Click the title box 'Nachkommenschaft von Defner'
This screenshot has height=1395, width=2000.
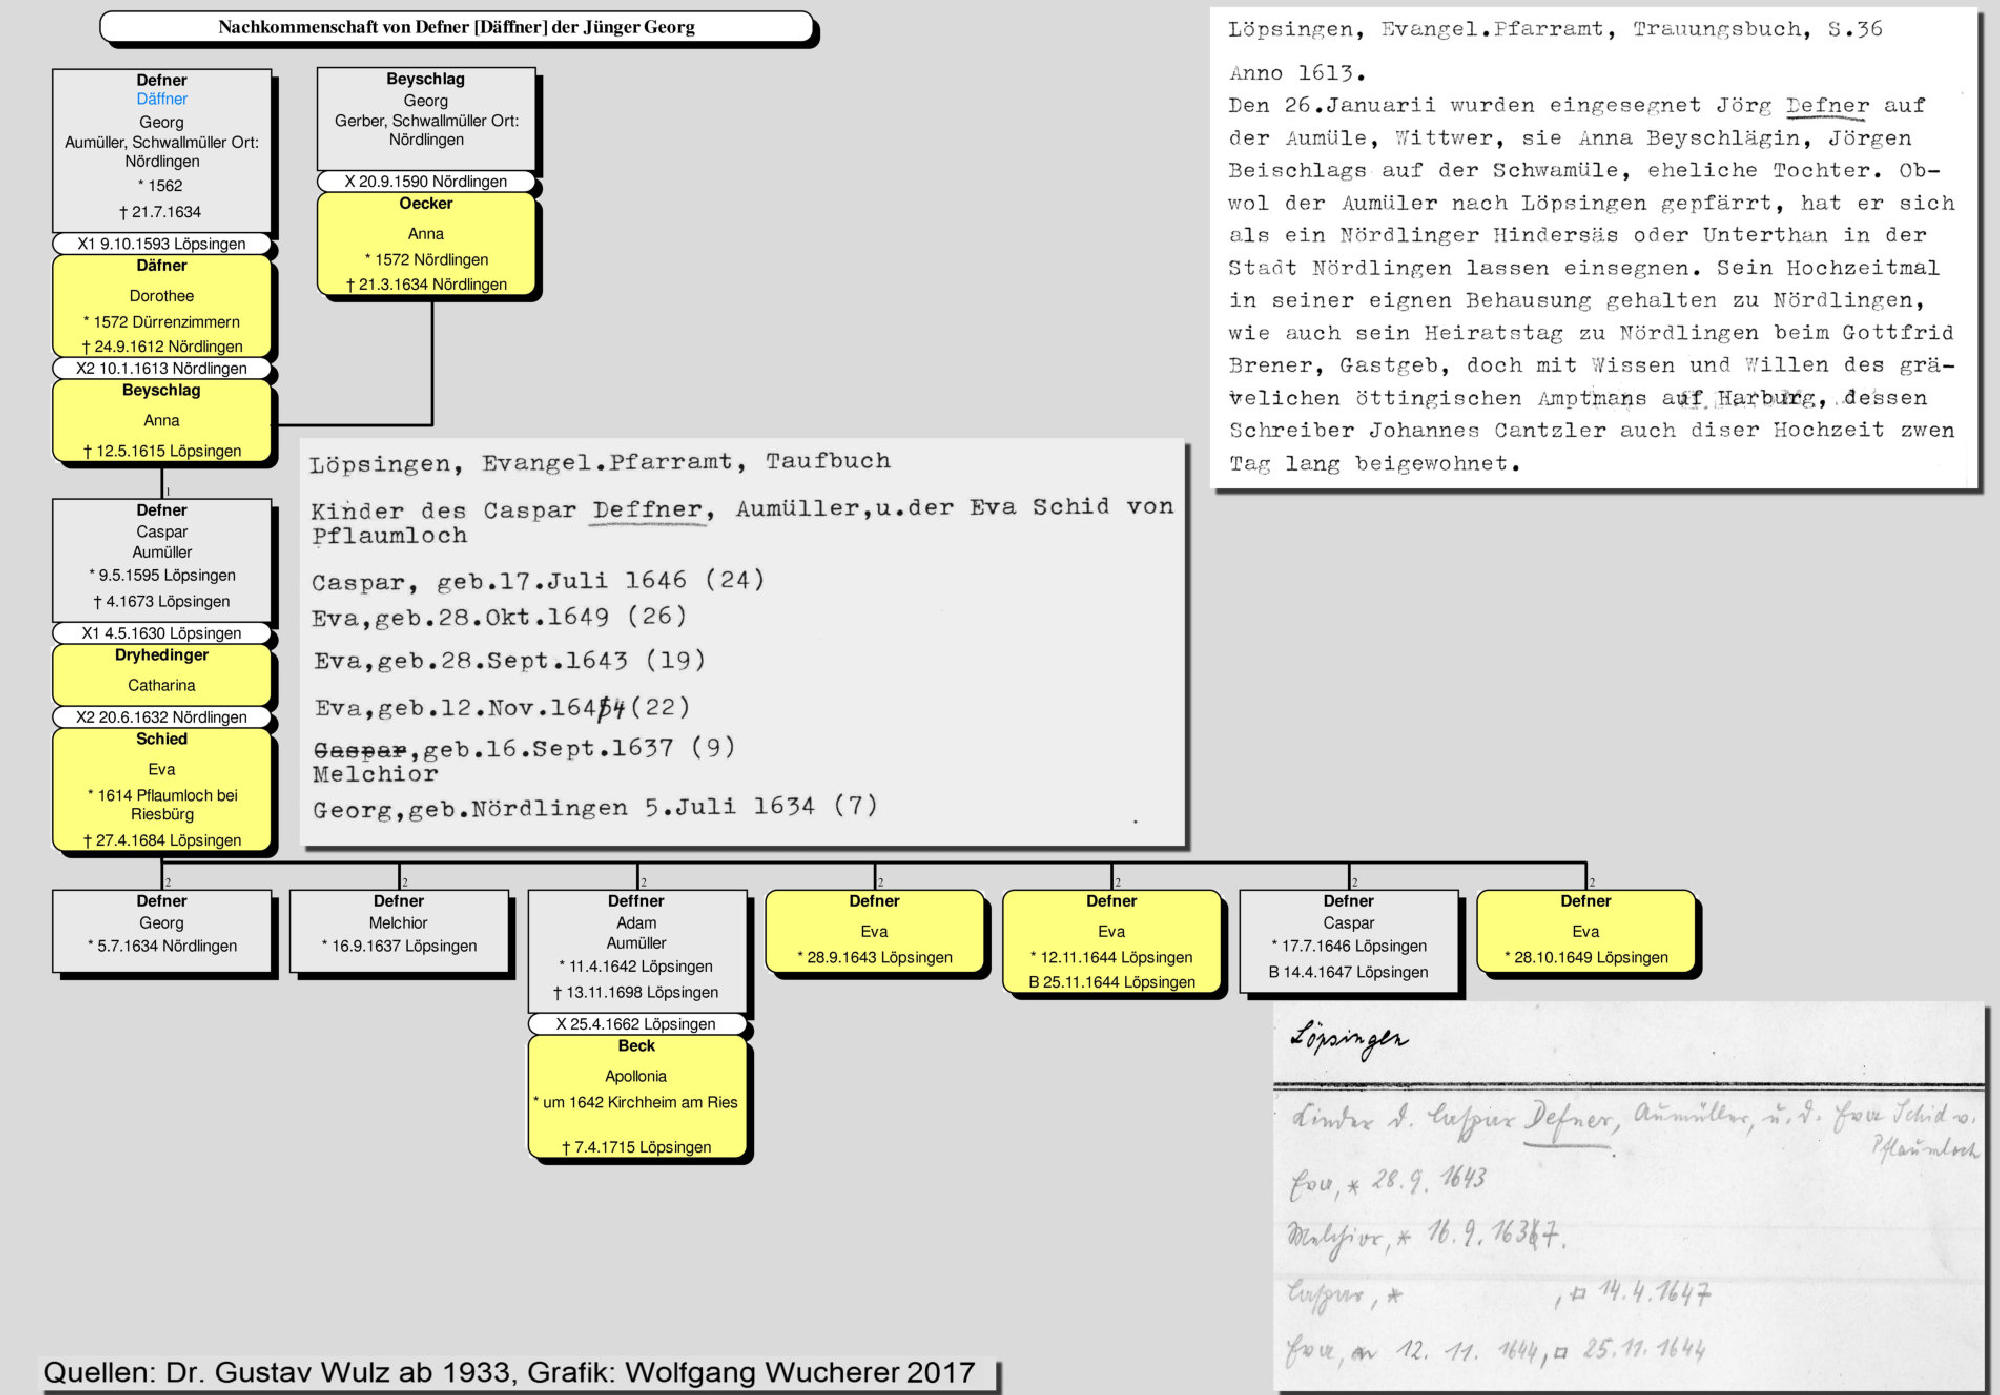[456, 27]
